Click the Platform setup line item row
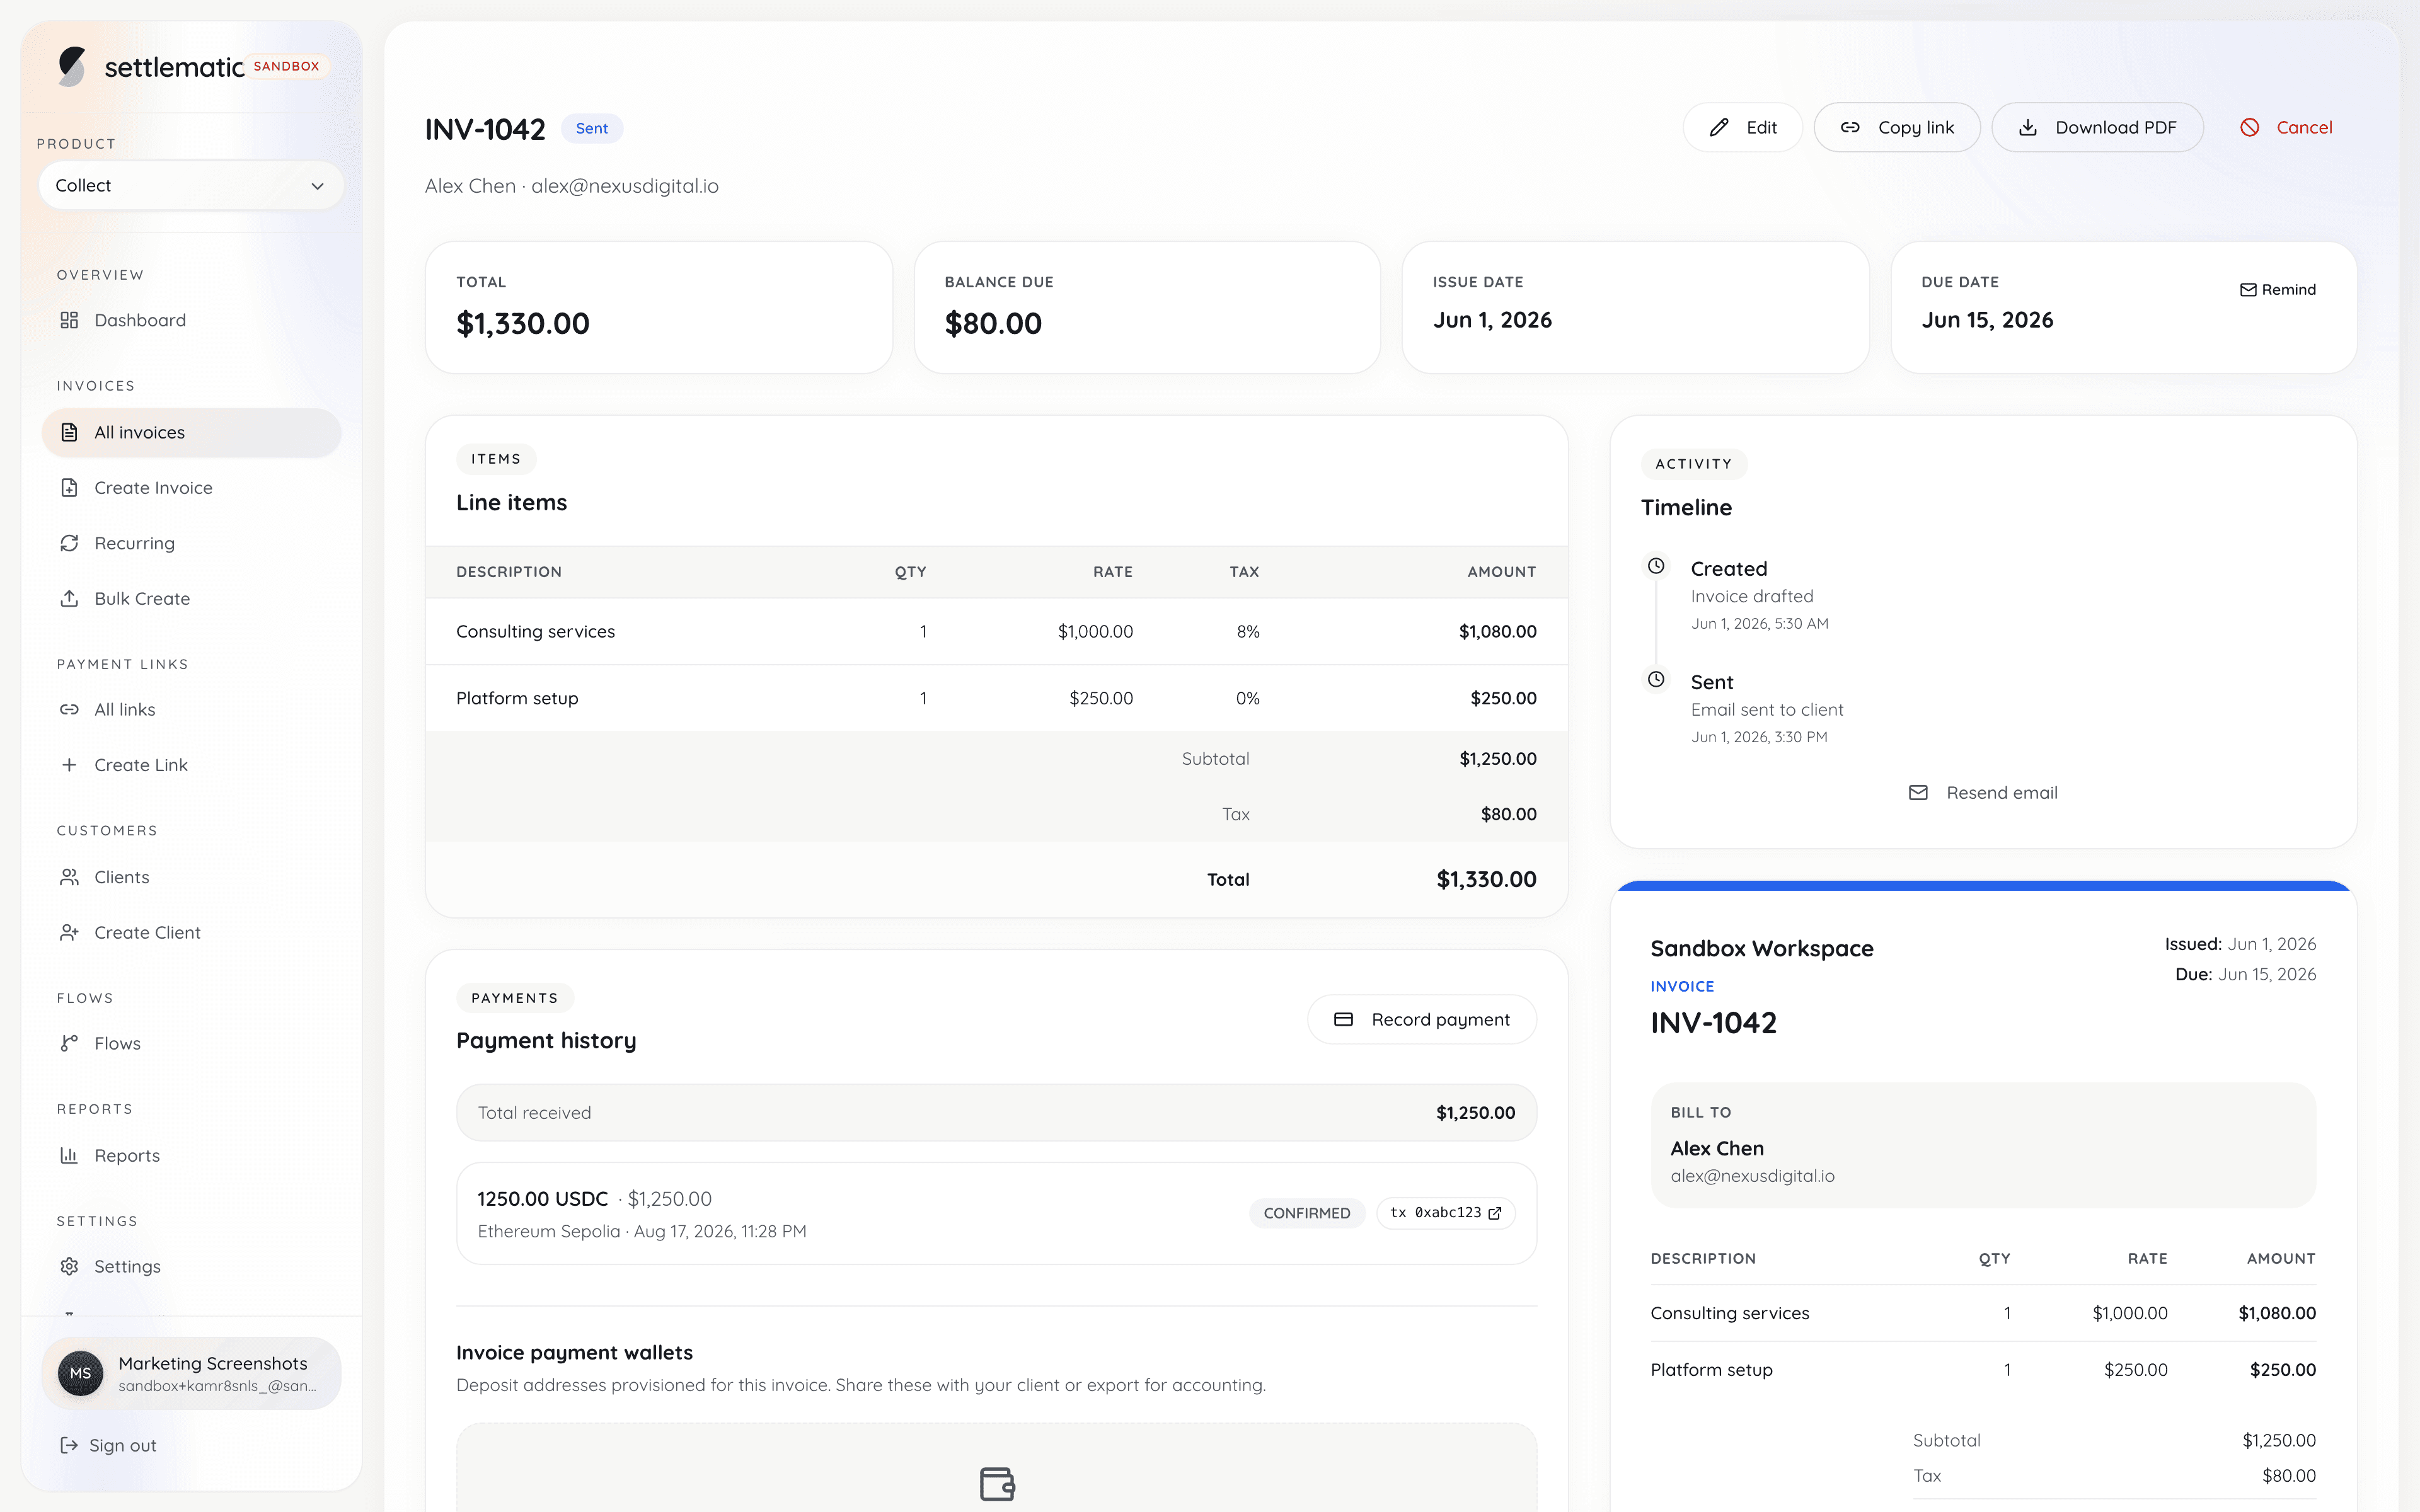This screenshot has width=2420, height=1512. 996,698
